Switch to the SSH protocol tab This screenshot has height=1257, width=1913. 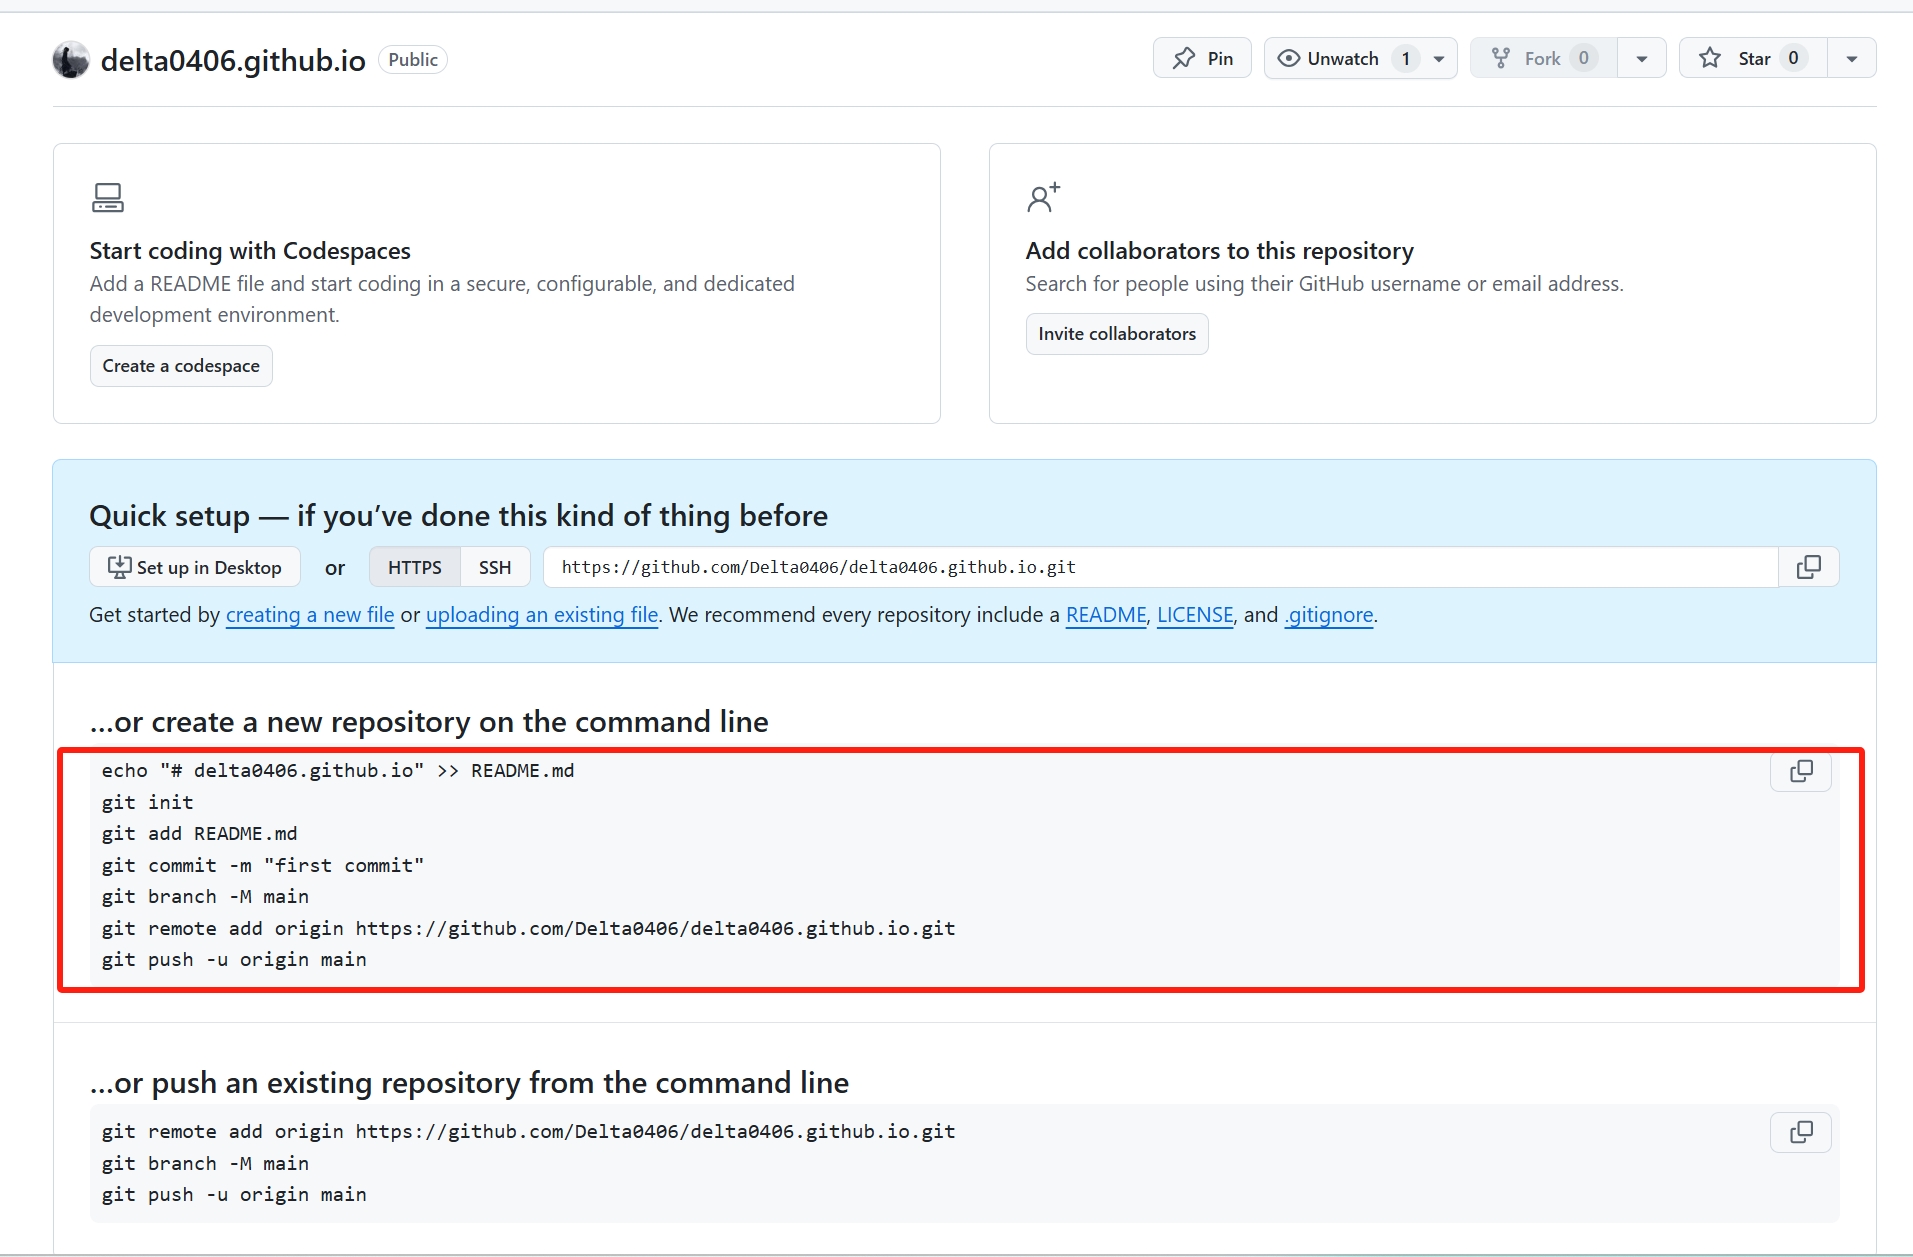[x=495, y=567]
